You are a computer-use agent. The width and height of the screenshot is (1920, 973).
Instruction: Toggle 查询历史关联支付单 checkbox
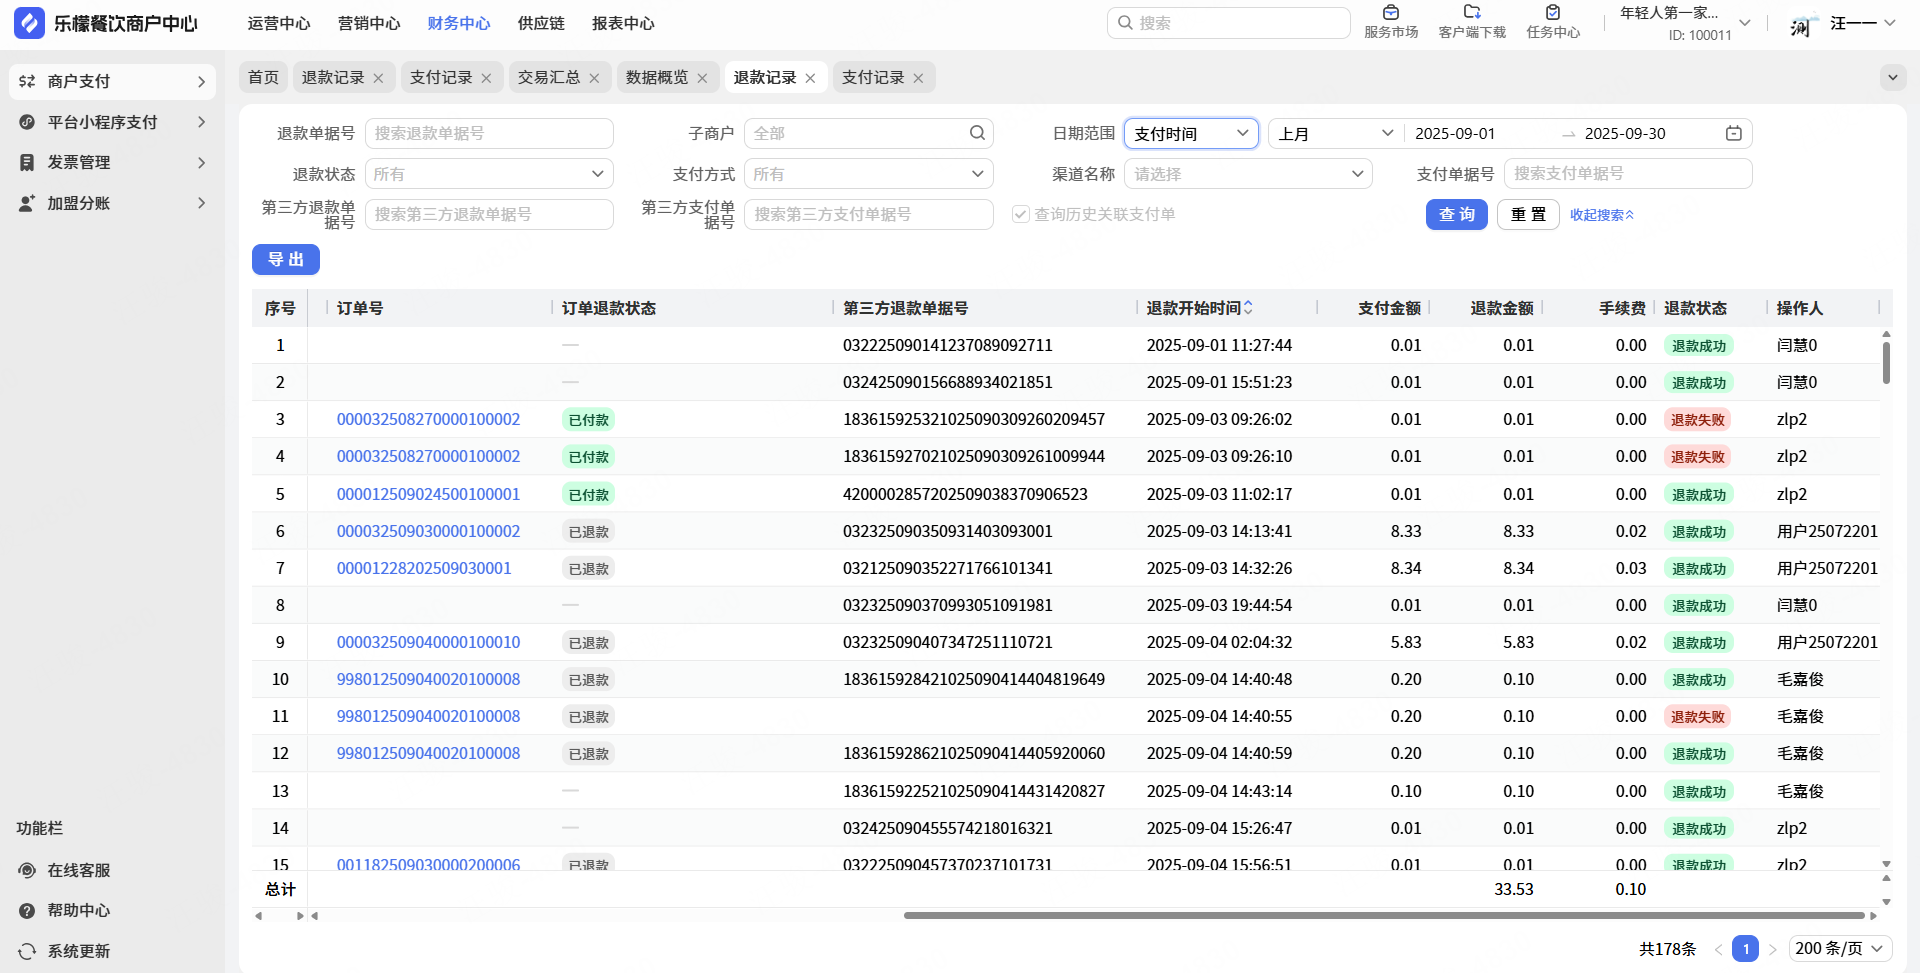pyautogui.click(x=1021, y=214)
